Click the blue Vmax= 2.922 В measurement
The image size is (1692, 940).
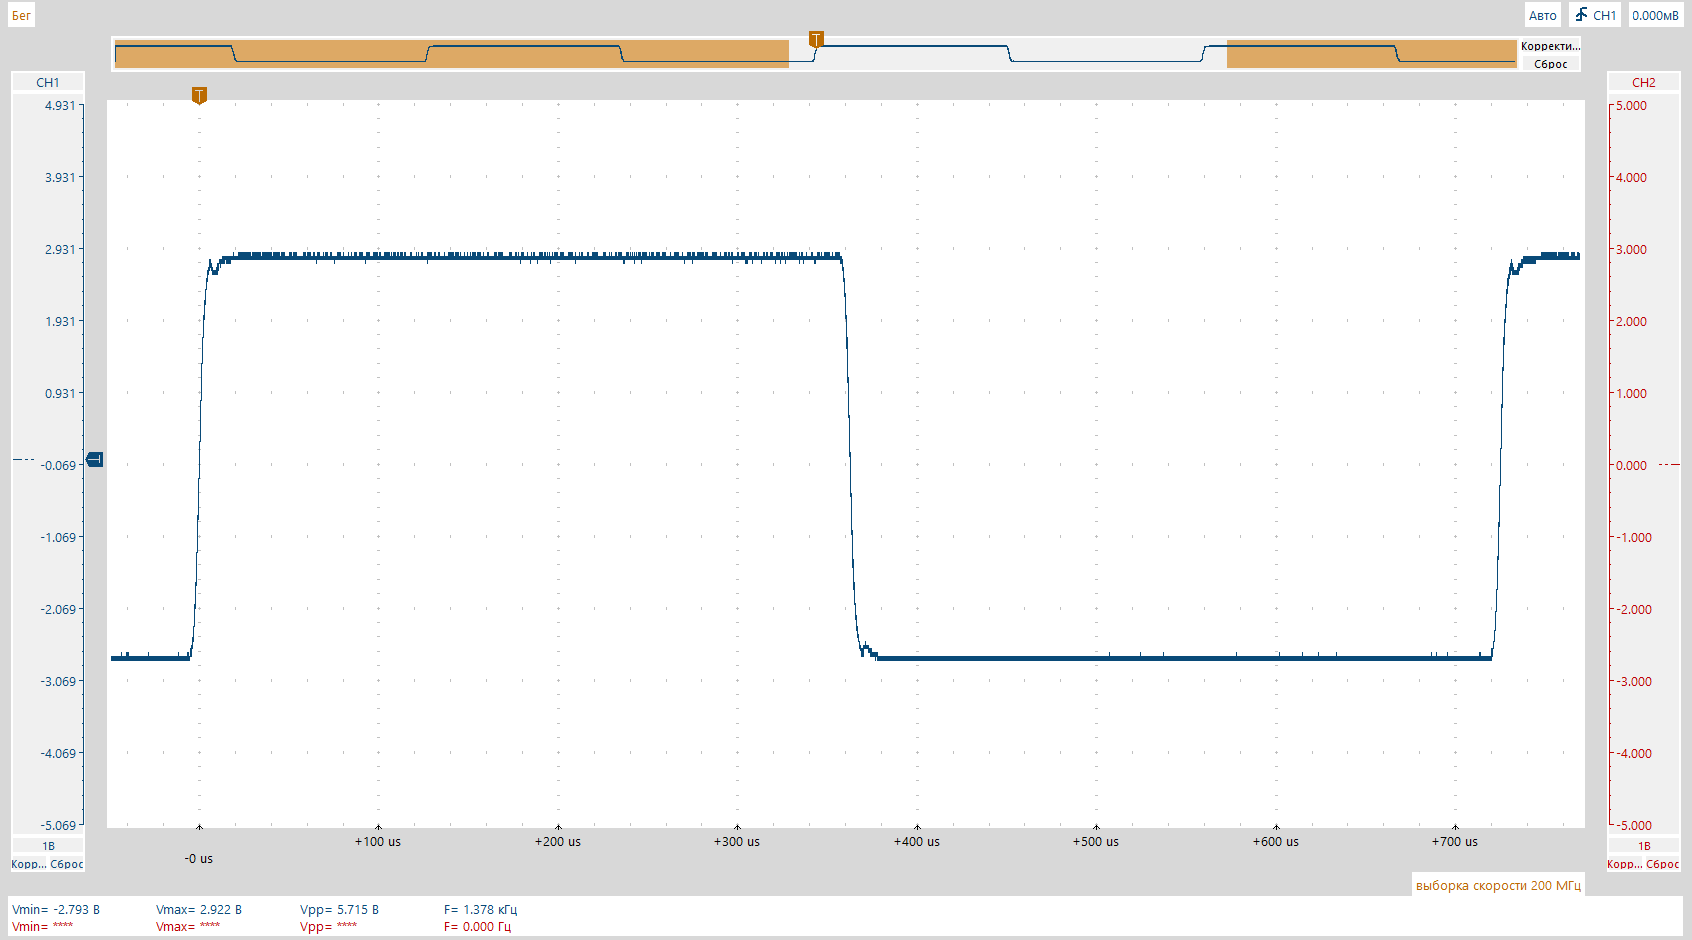(199, 909)
